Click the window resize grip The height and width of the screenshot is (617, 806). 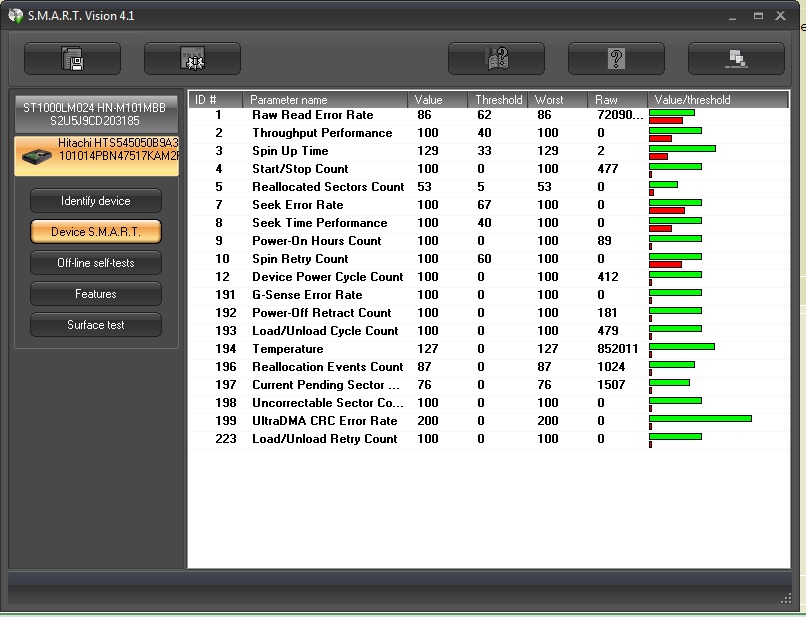786,598
